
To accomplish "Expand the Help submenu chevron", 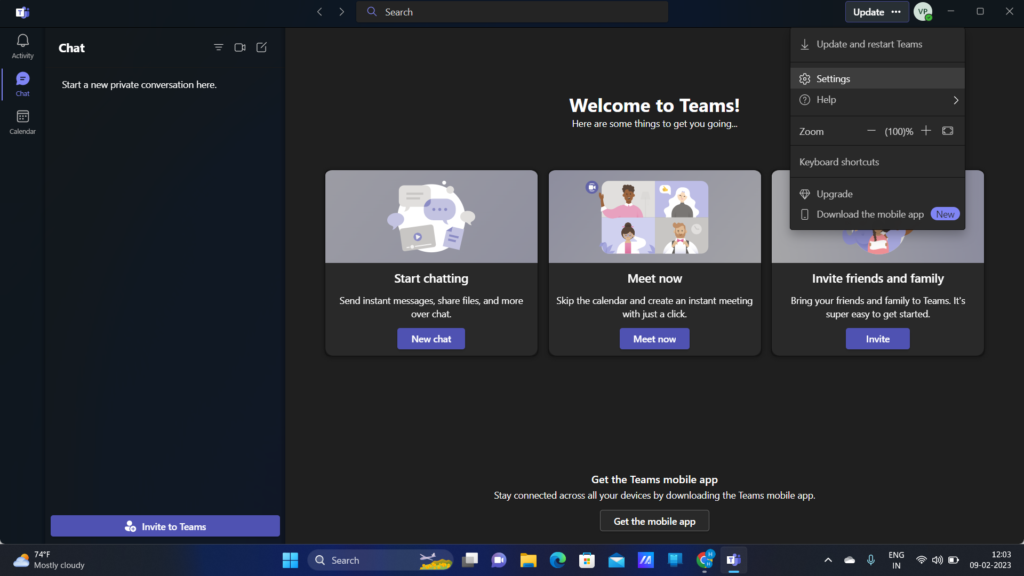I will (x=955, y=100).
